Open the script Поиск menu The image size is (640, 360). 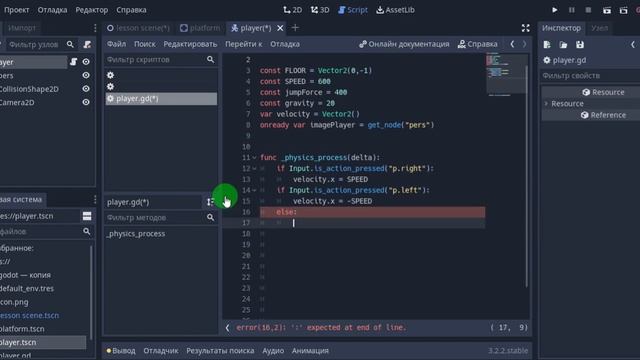point(144,44)
